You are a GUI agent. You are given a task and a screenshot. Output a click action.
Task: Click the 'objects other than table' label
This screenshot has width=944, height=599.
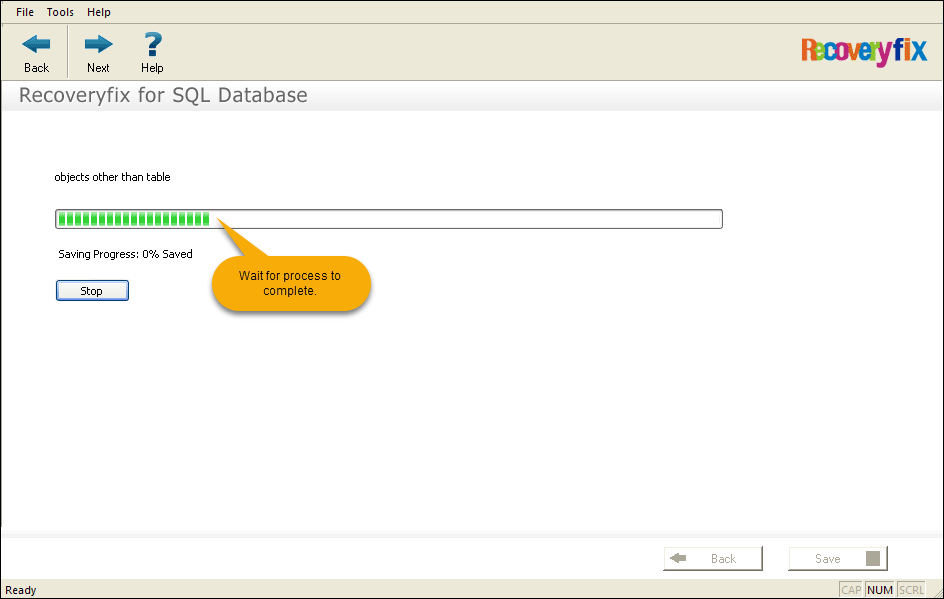pyautogui.click(x=113, y=177)
